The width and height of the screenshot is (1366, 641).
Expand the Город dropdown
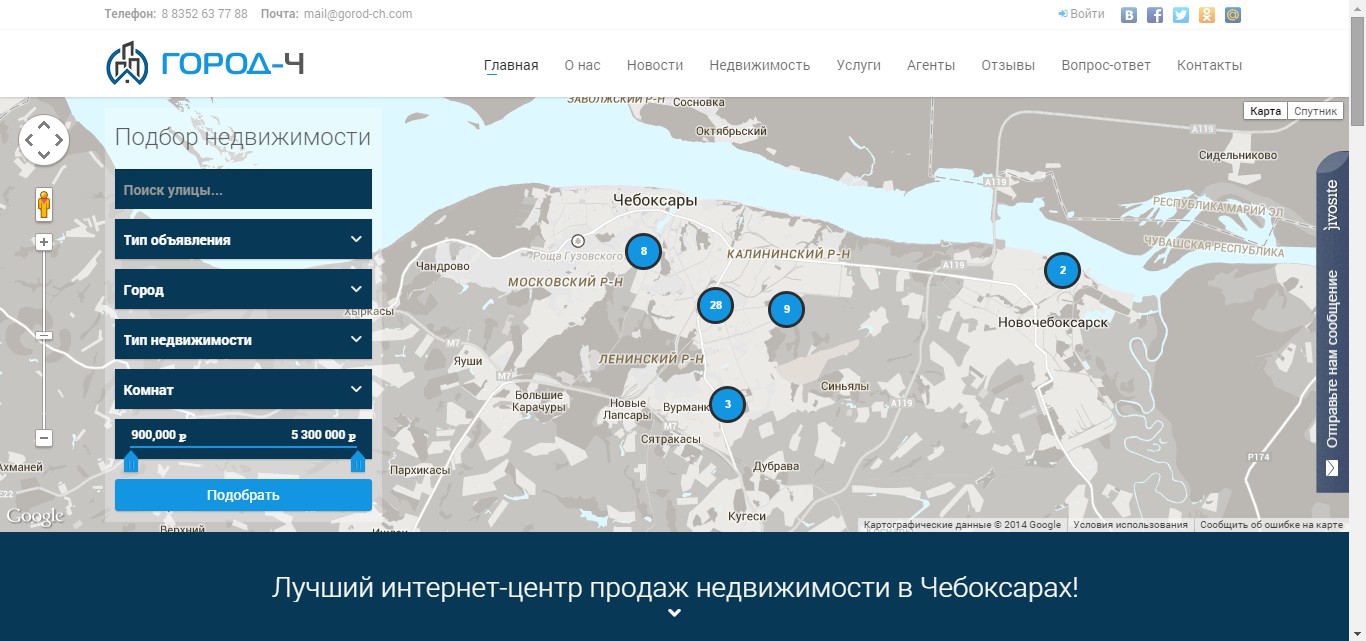click(x=243, y=289)
